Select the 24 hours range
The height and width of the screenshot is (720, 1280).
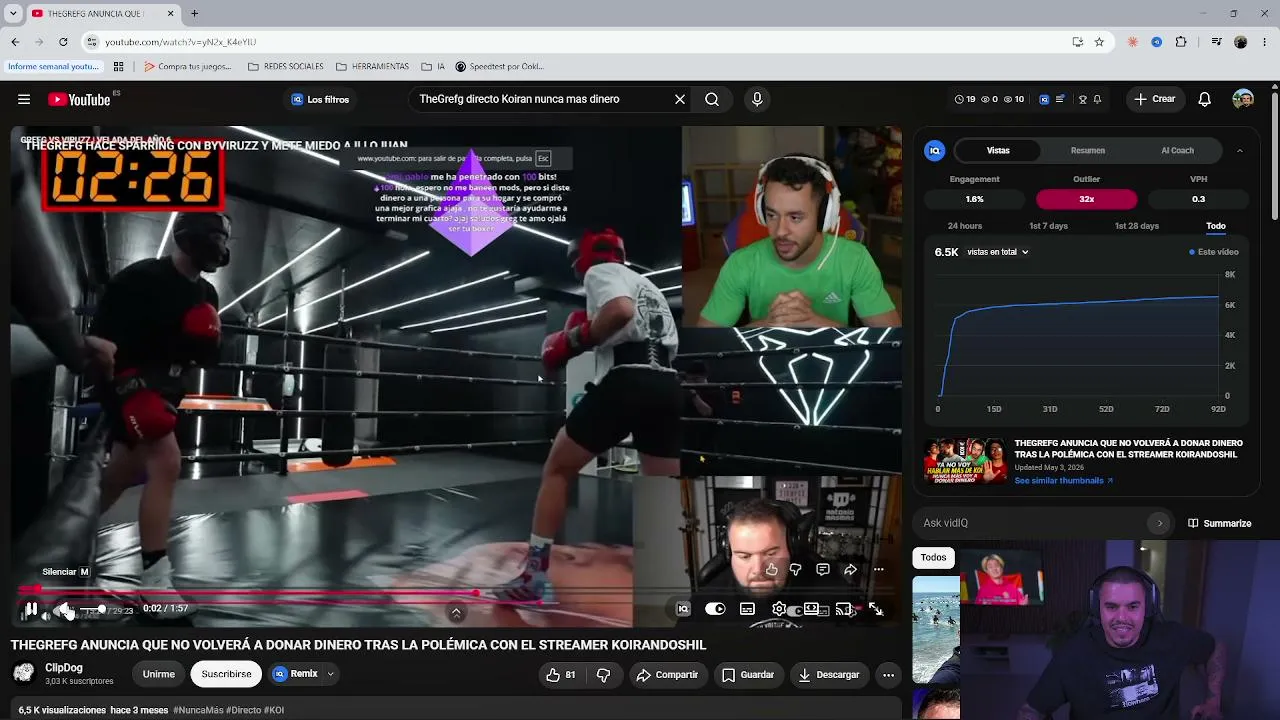coord(965,226)
